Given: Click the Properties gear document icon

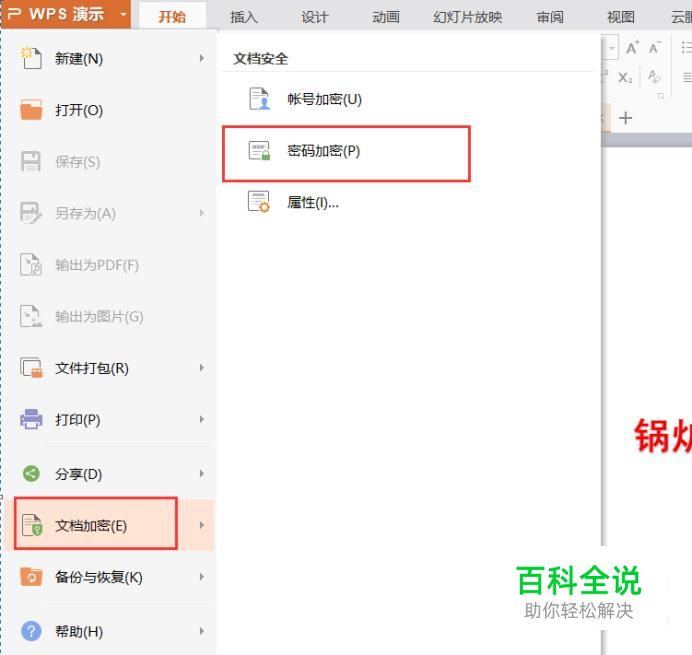Looking at the screenshot, I should tap(259, 202).
